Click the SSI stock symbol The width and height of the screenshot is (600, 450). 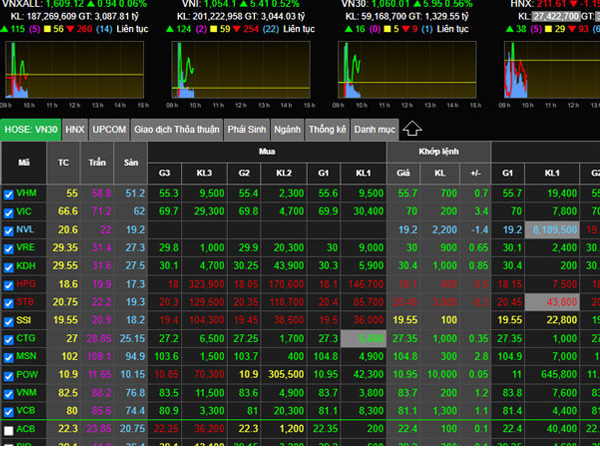(23, 320)
